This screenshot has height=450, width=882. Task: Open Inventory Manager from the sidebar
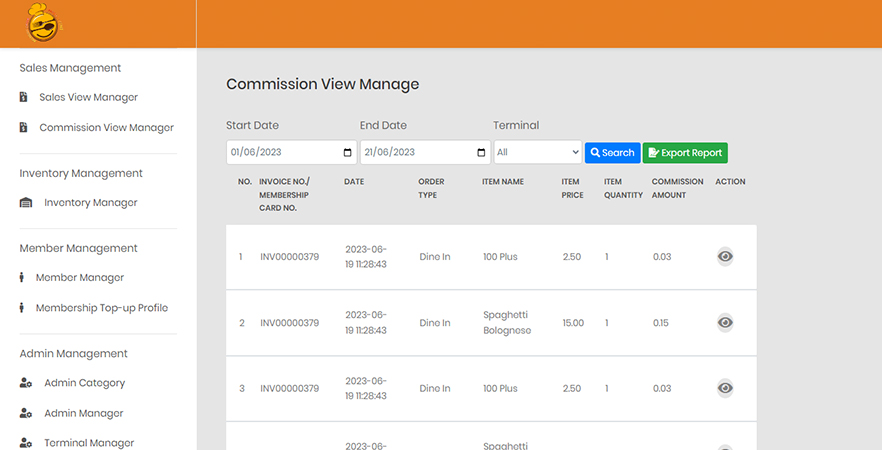coord(90,203)
